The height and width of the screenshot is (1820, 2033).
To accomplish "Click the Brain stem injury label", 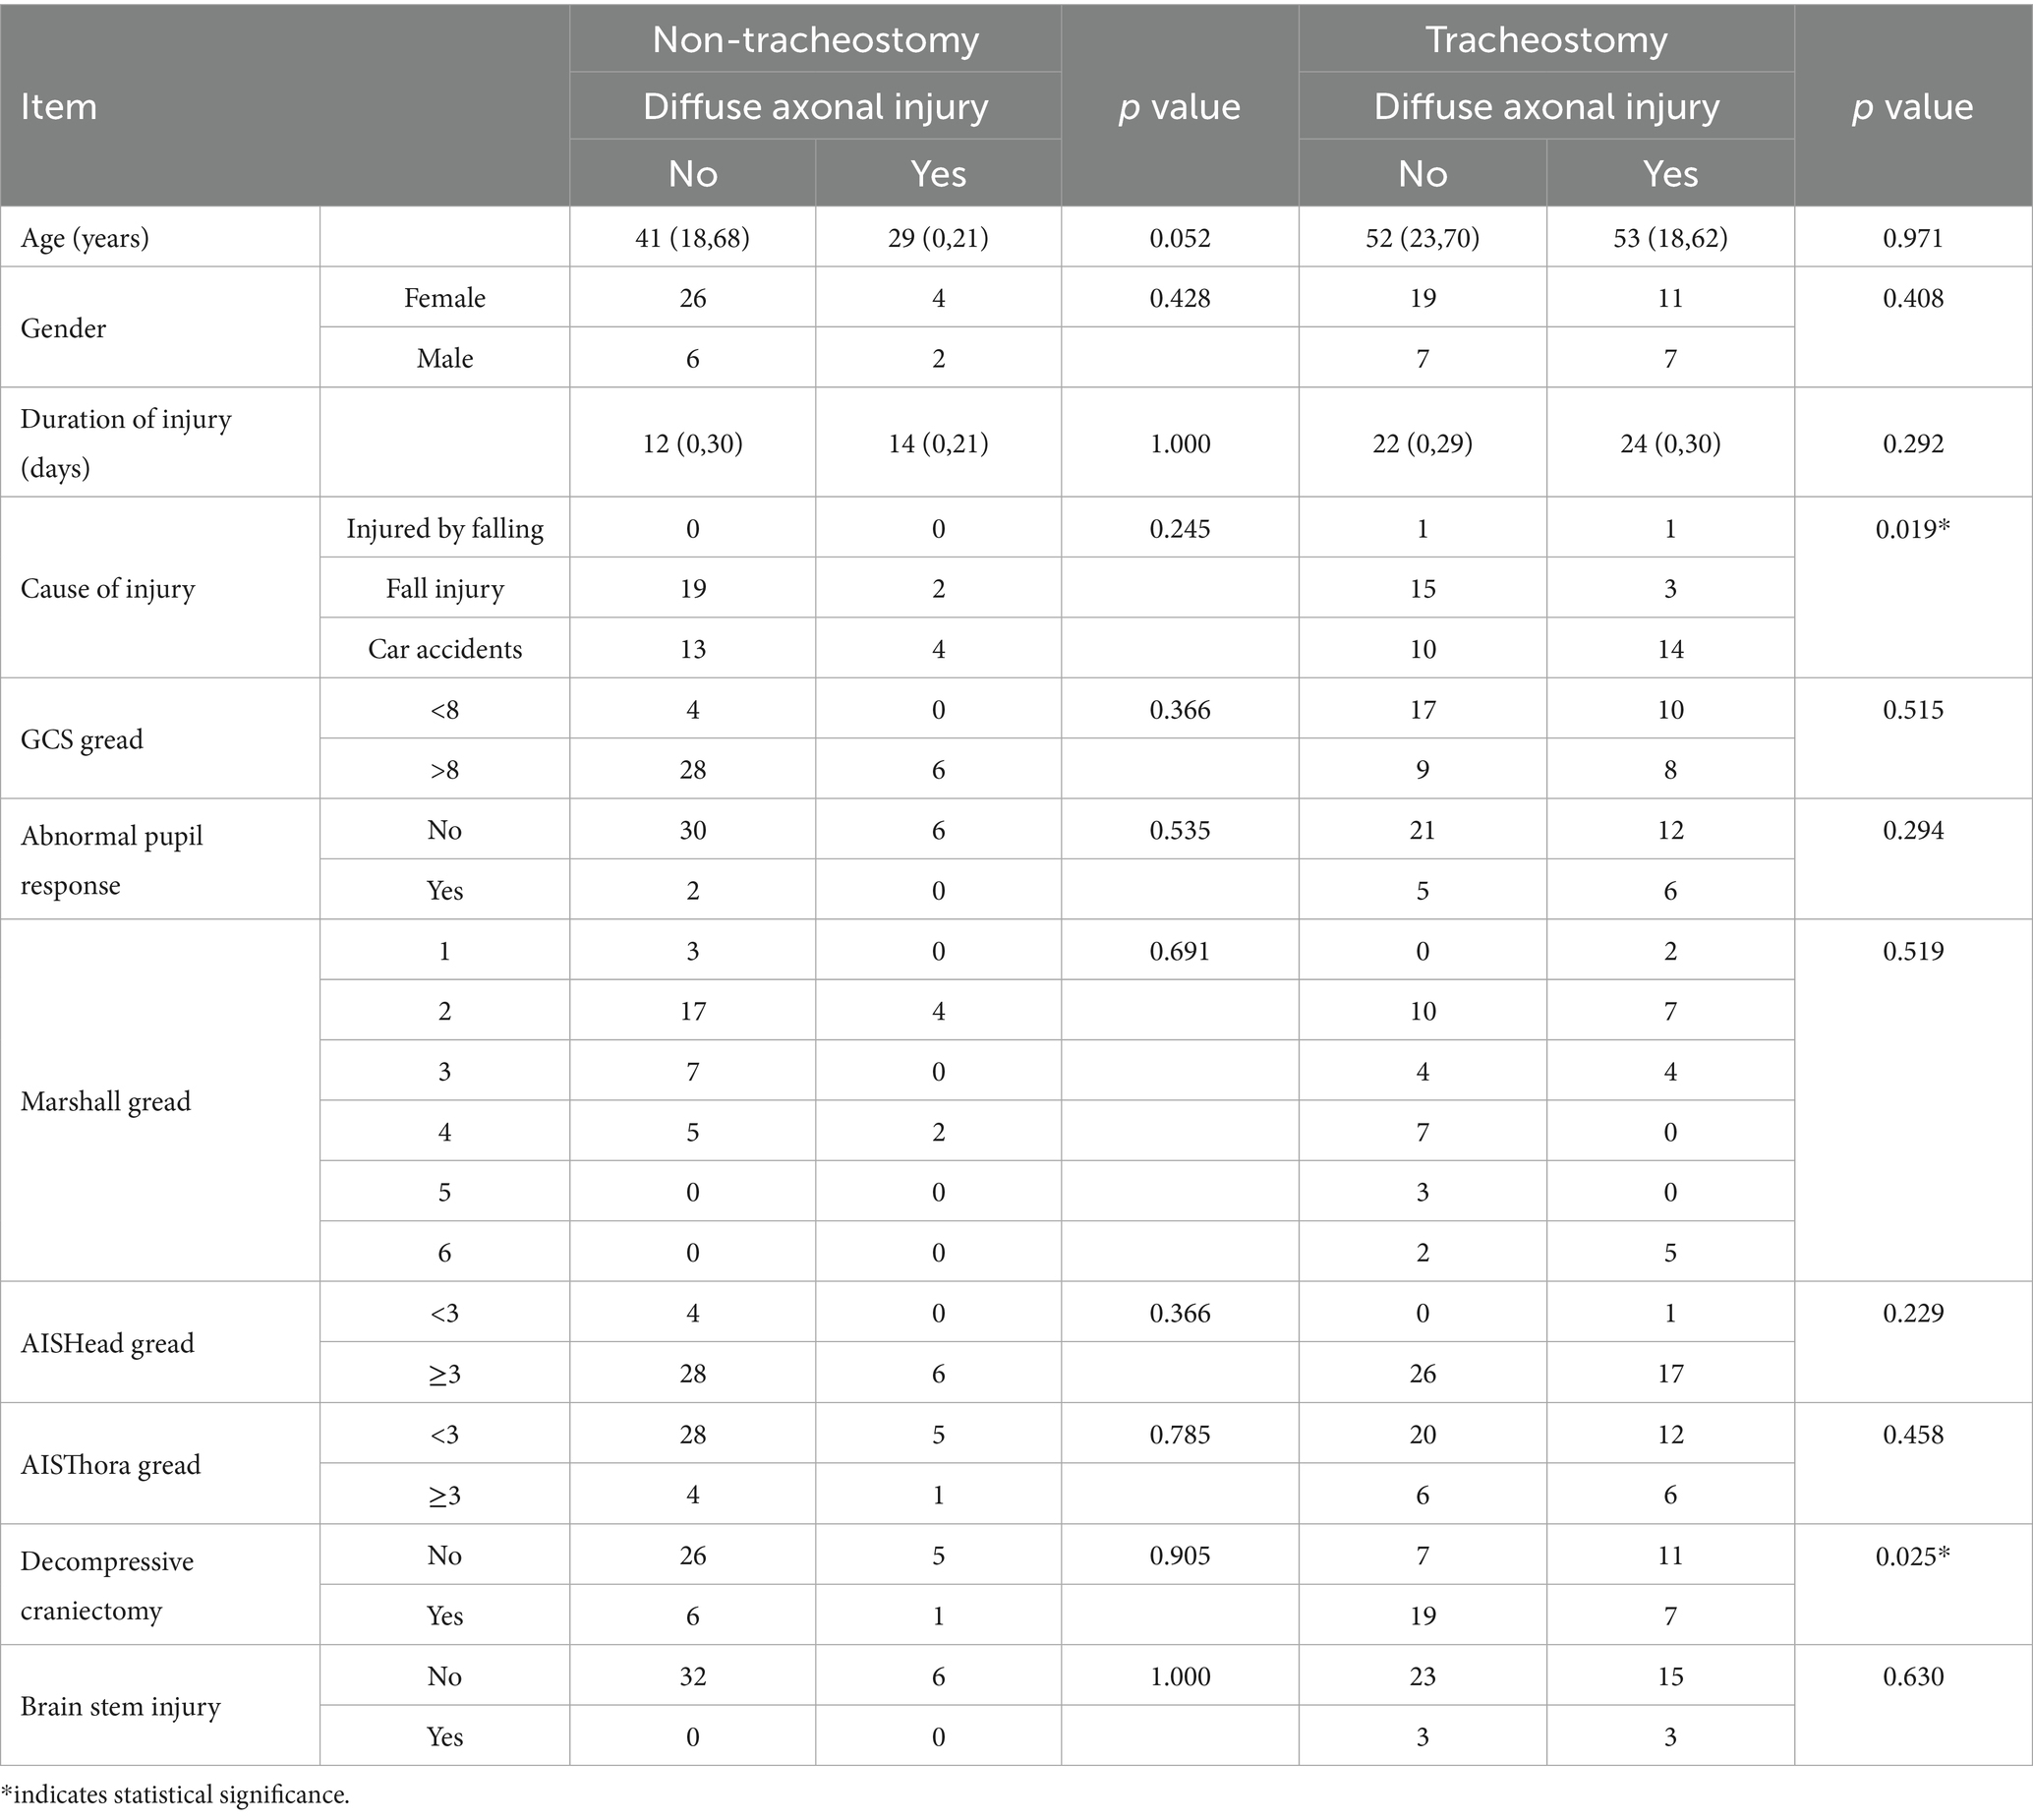I will (120, 1706).
